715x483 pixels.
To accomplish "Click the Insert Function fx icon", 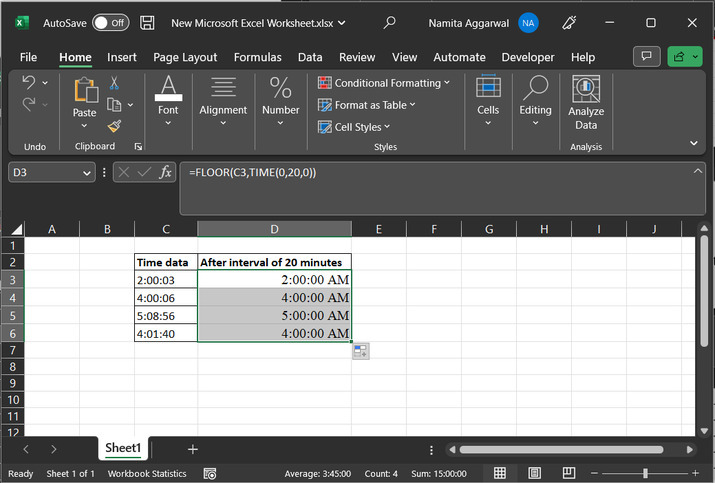I will 166,172.
